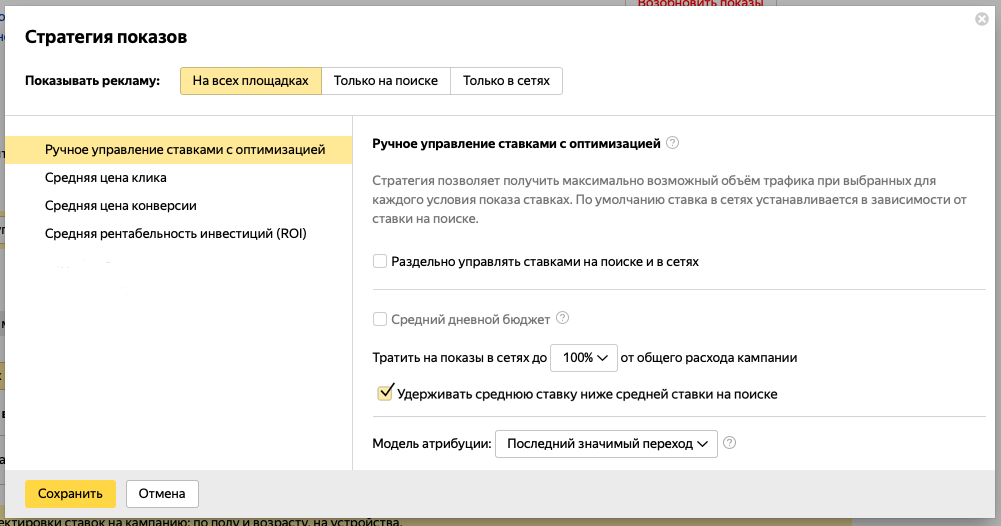Click the Стратегия показов dialog heading
The height and width of the screenshot is (526, 1001).
[106, 38]
